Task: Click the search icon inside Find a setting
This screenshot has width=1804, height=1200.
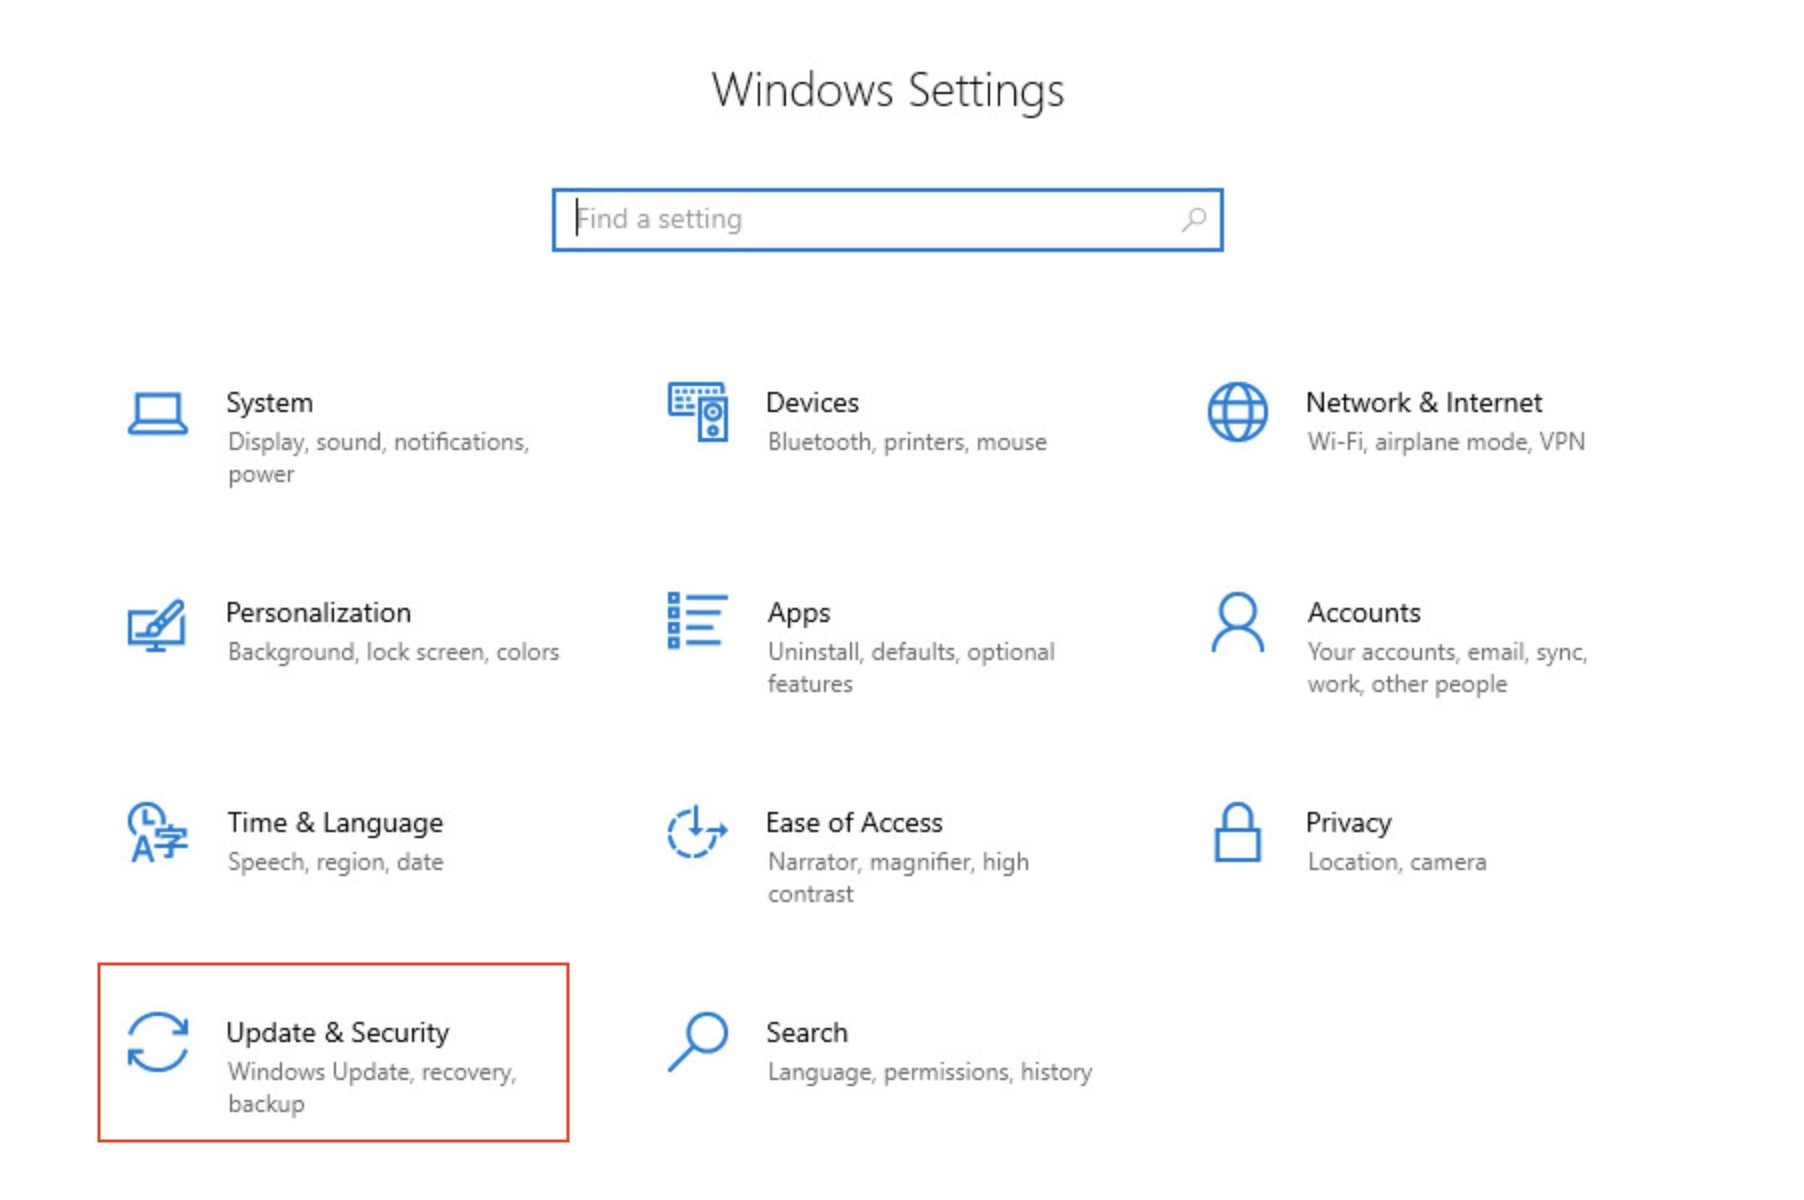Action: [x=1190, y=218]
